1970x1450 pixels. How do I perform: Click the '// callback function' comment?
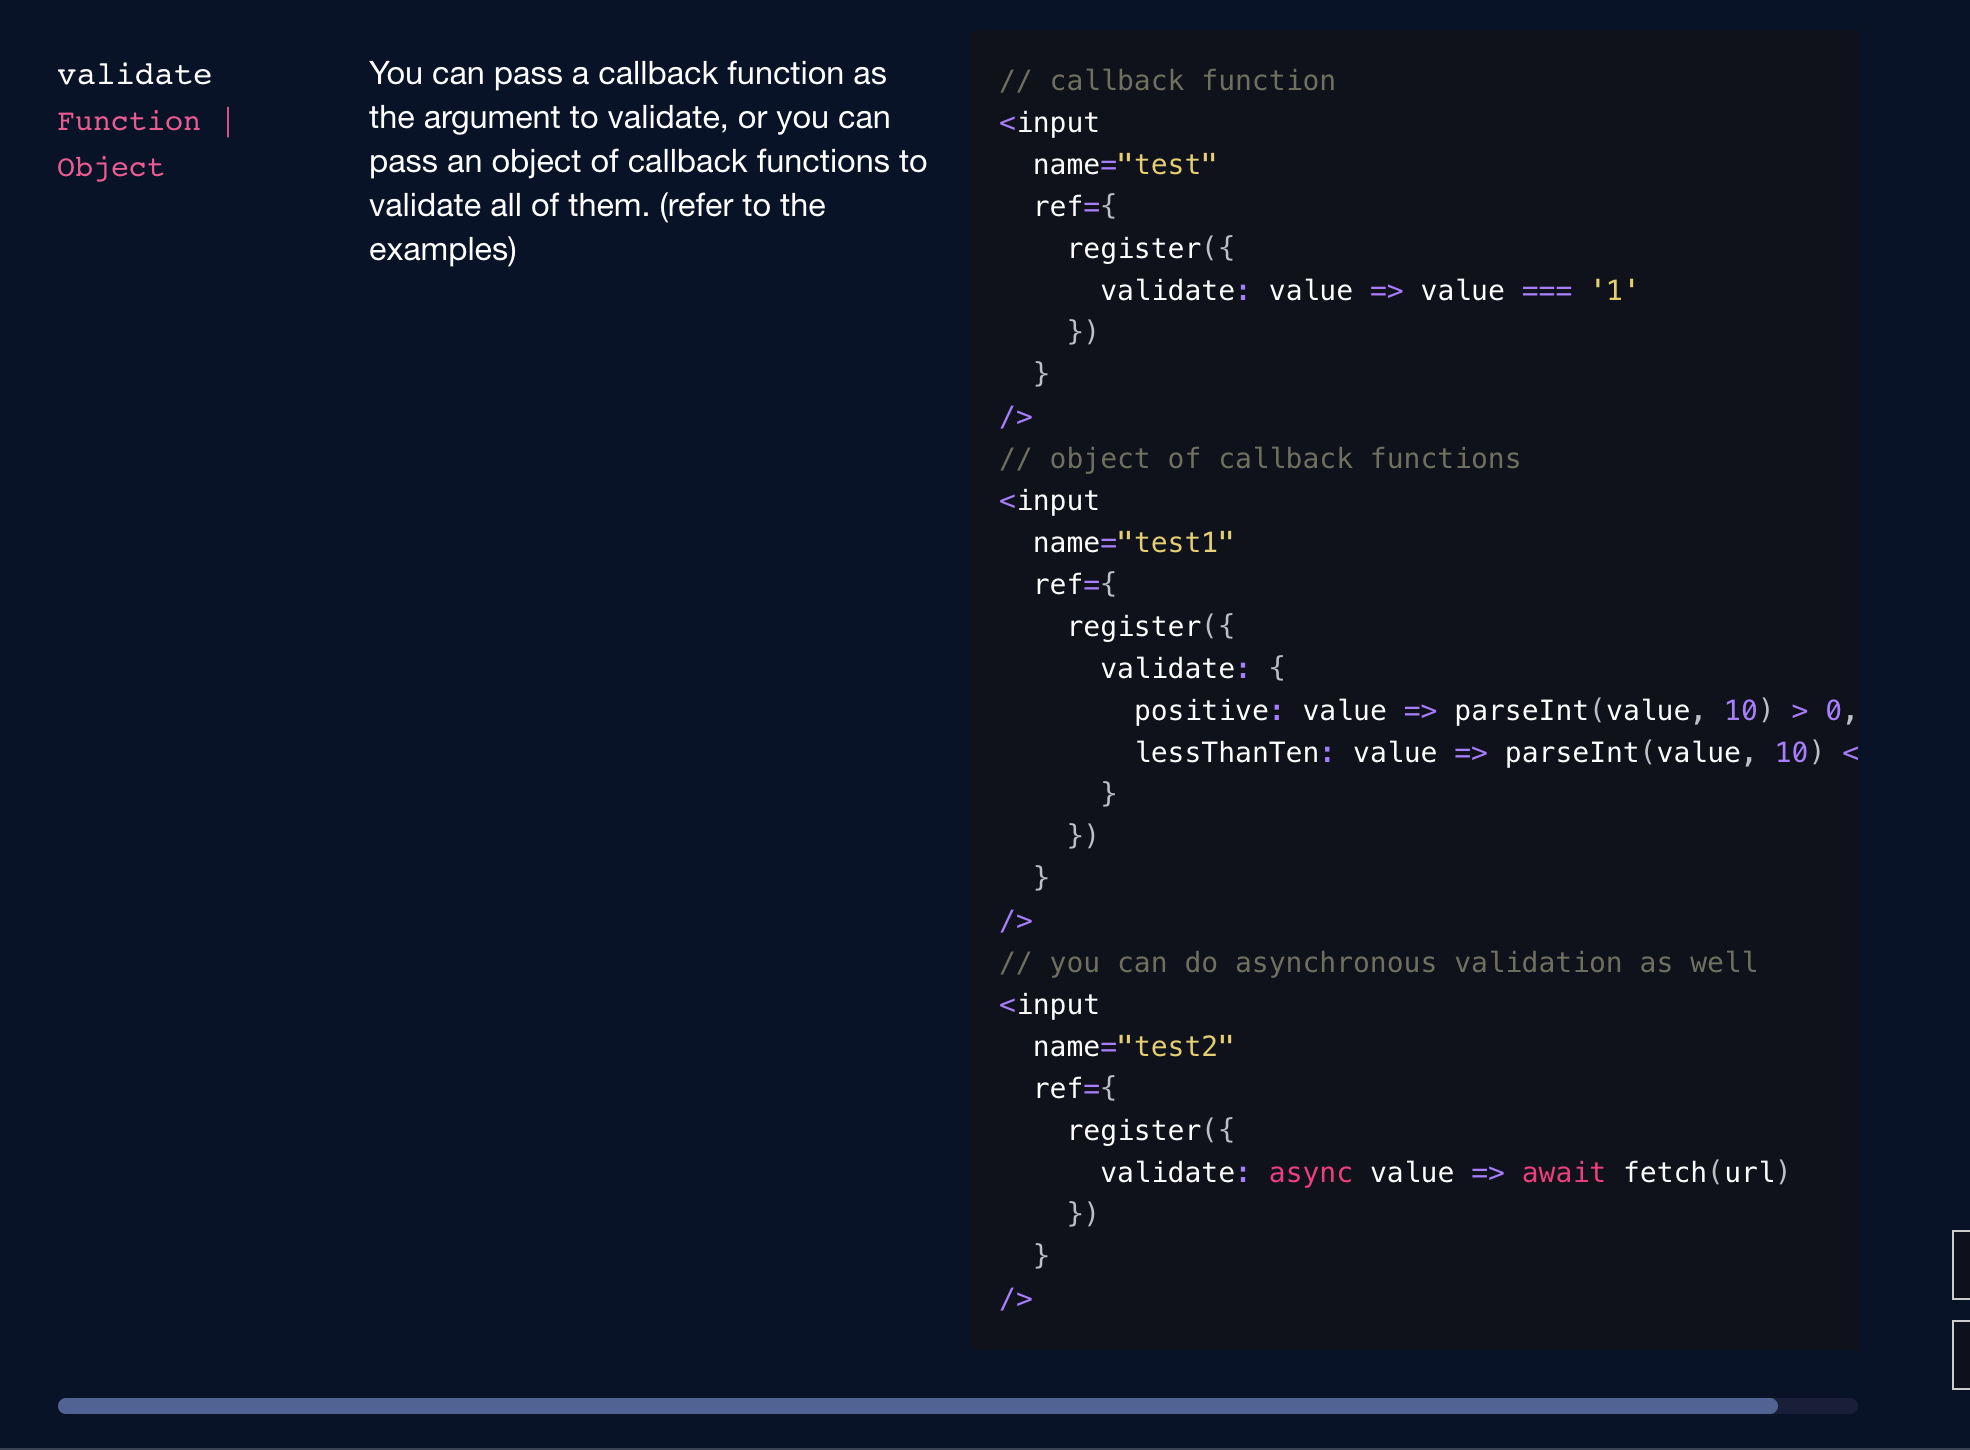point(1167,81)
